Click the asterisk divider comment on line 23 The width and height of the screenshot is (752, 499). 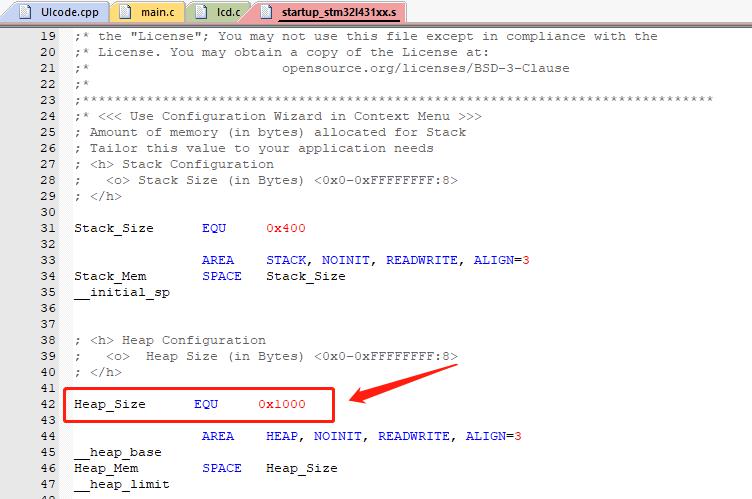click(x=394, y=100)
